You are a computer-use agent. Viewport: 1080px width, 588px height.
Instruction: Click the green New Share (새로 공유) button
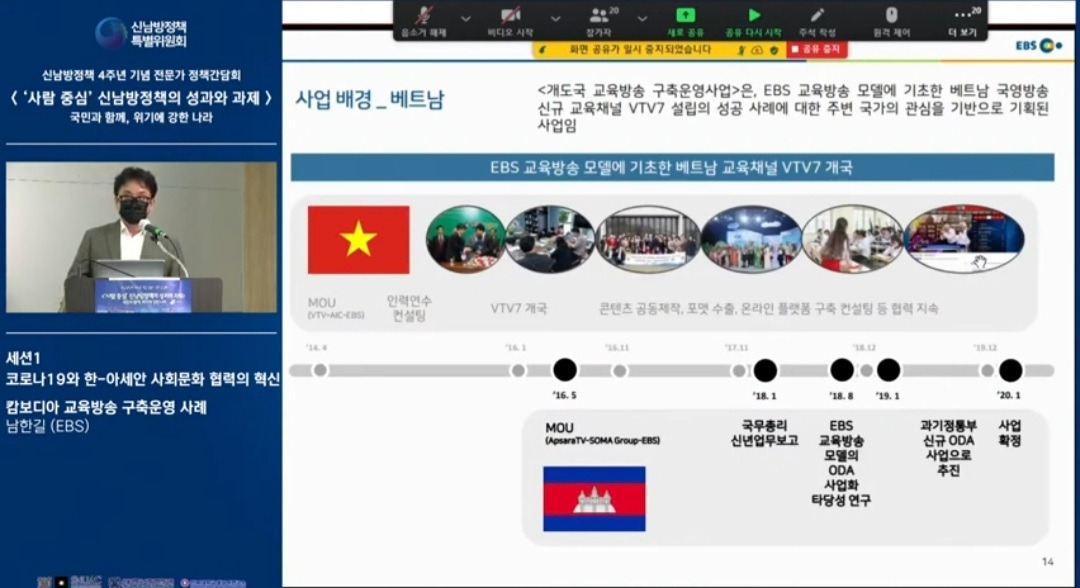(x=685, y=21)
